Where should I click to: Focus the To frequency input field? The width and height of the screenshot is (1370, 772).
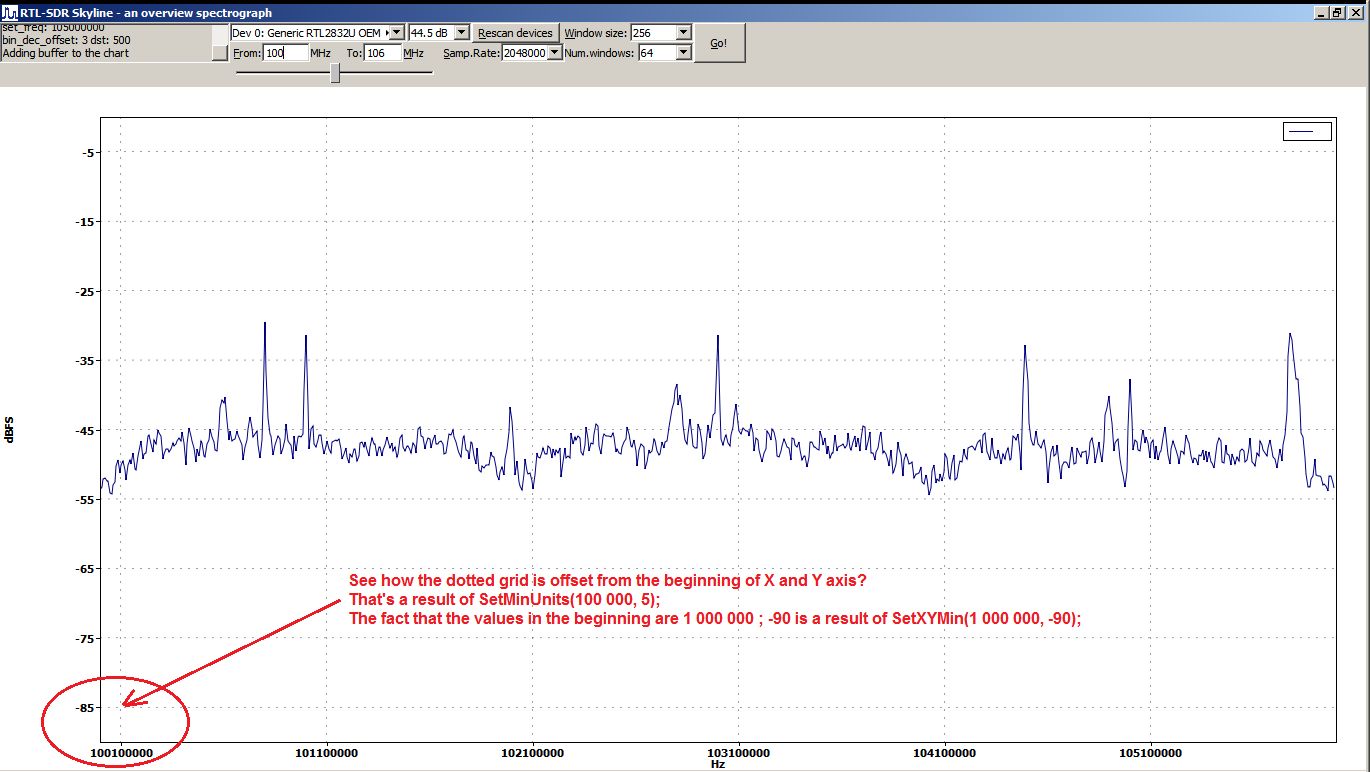click(x=382, y=53)
